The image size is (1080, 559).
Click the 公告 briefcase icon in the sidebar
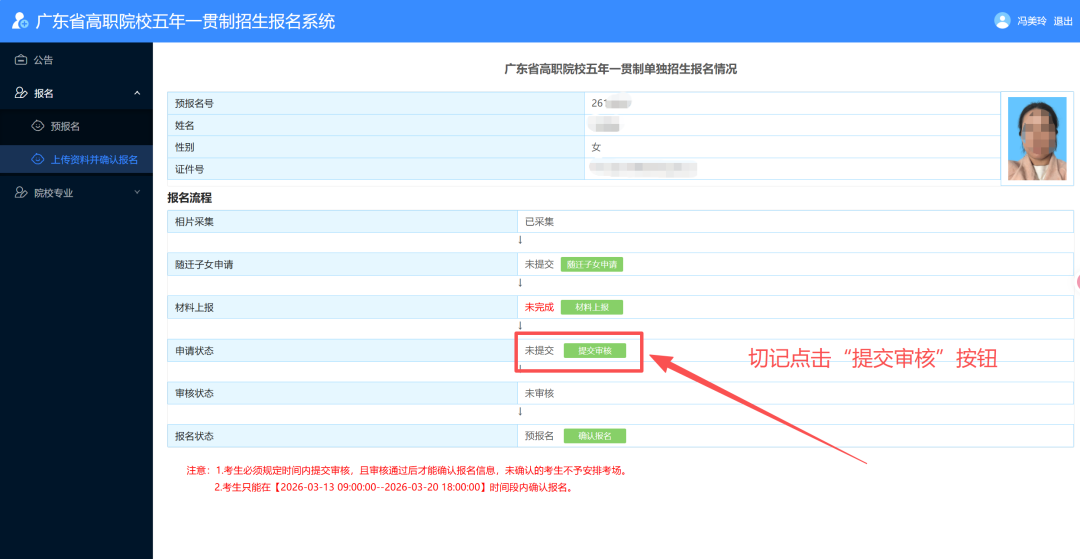21,60
